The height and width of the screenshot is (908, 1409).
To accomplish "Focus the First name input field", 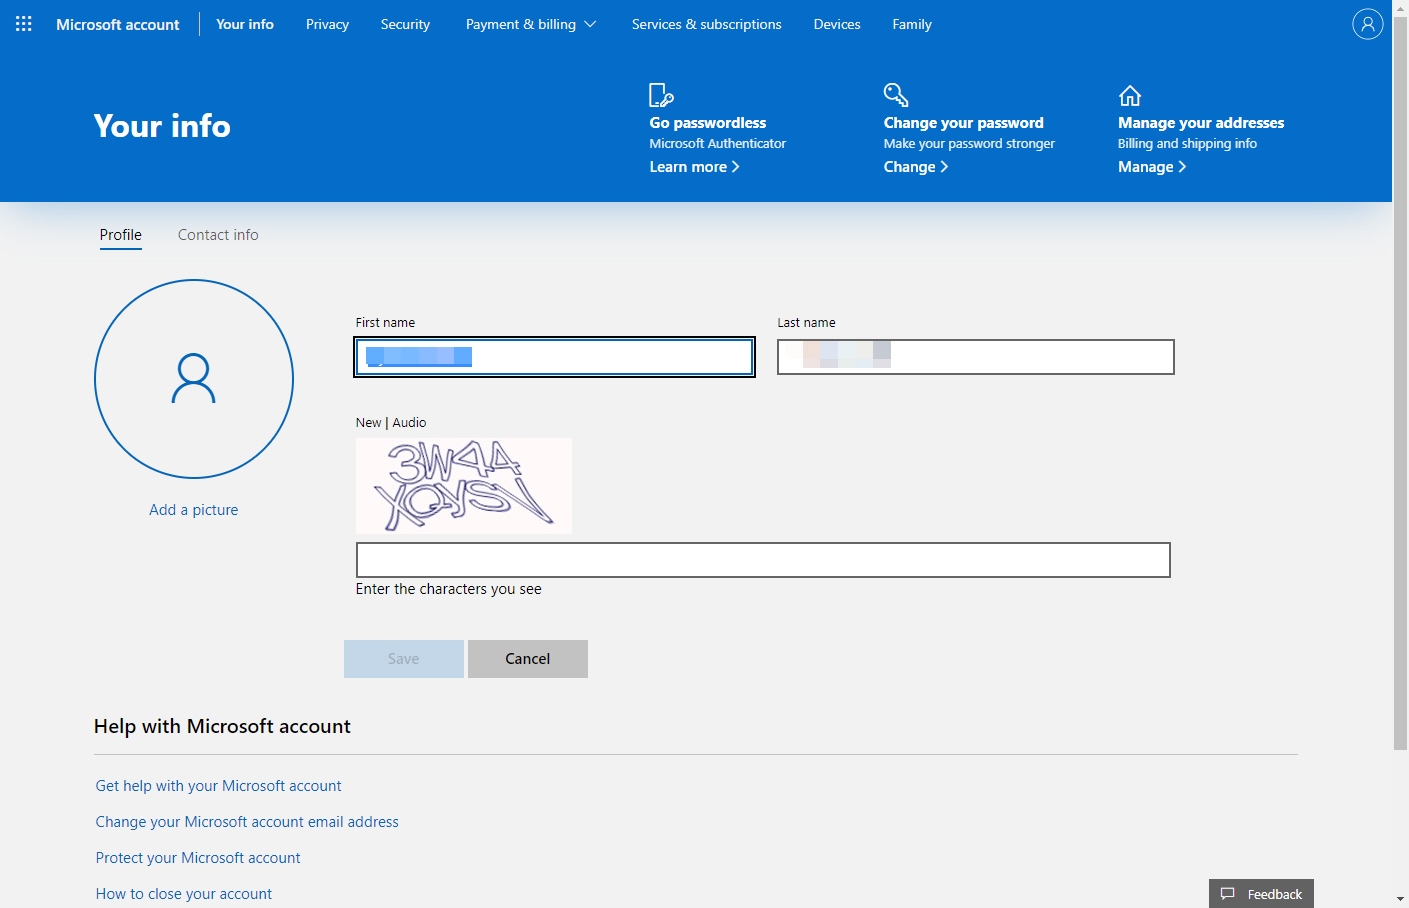I will pyautogui.click(x=555, y=357).
